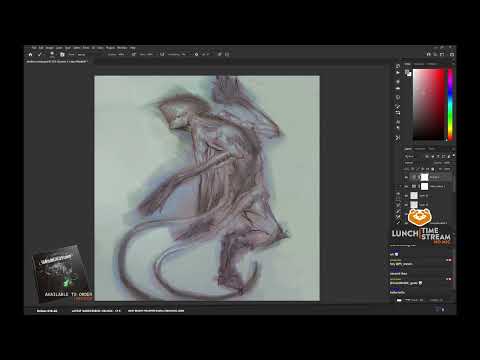The image size is (480, 360).
Task: Switch to the Layers tab
Action: pos(408,149)
